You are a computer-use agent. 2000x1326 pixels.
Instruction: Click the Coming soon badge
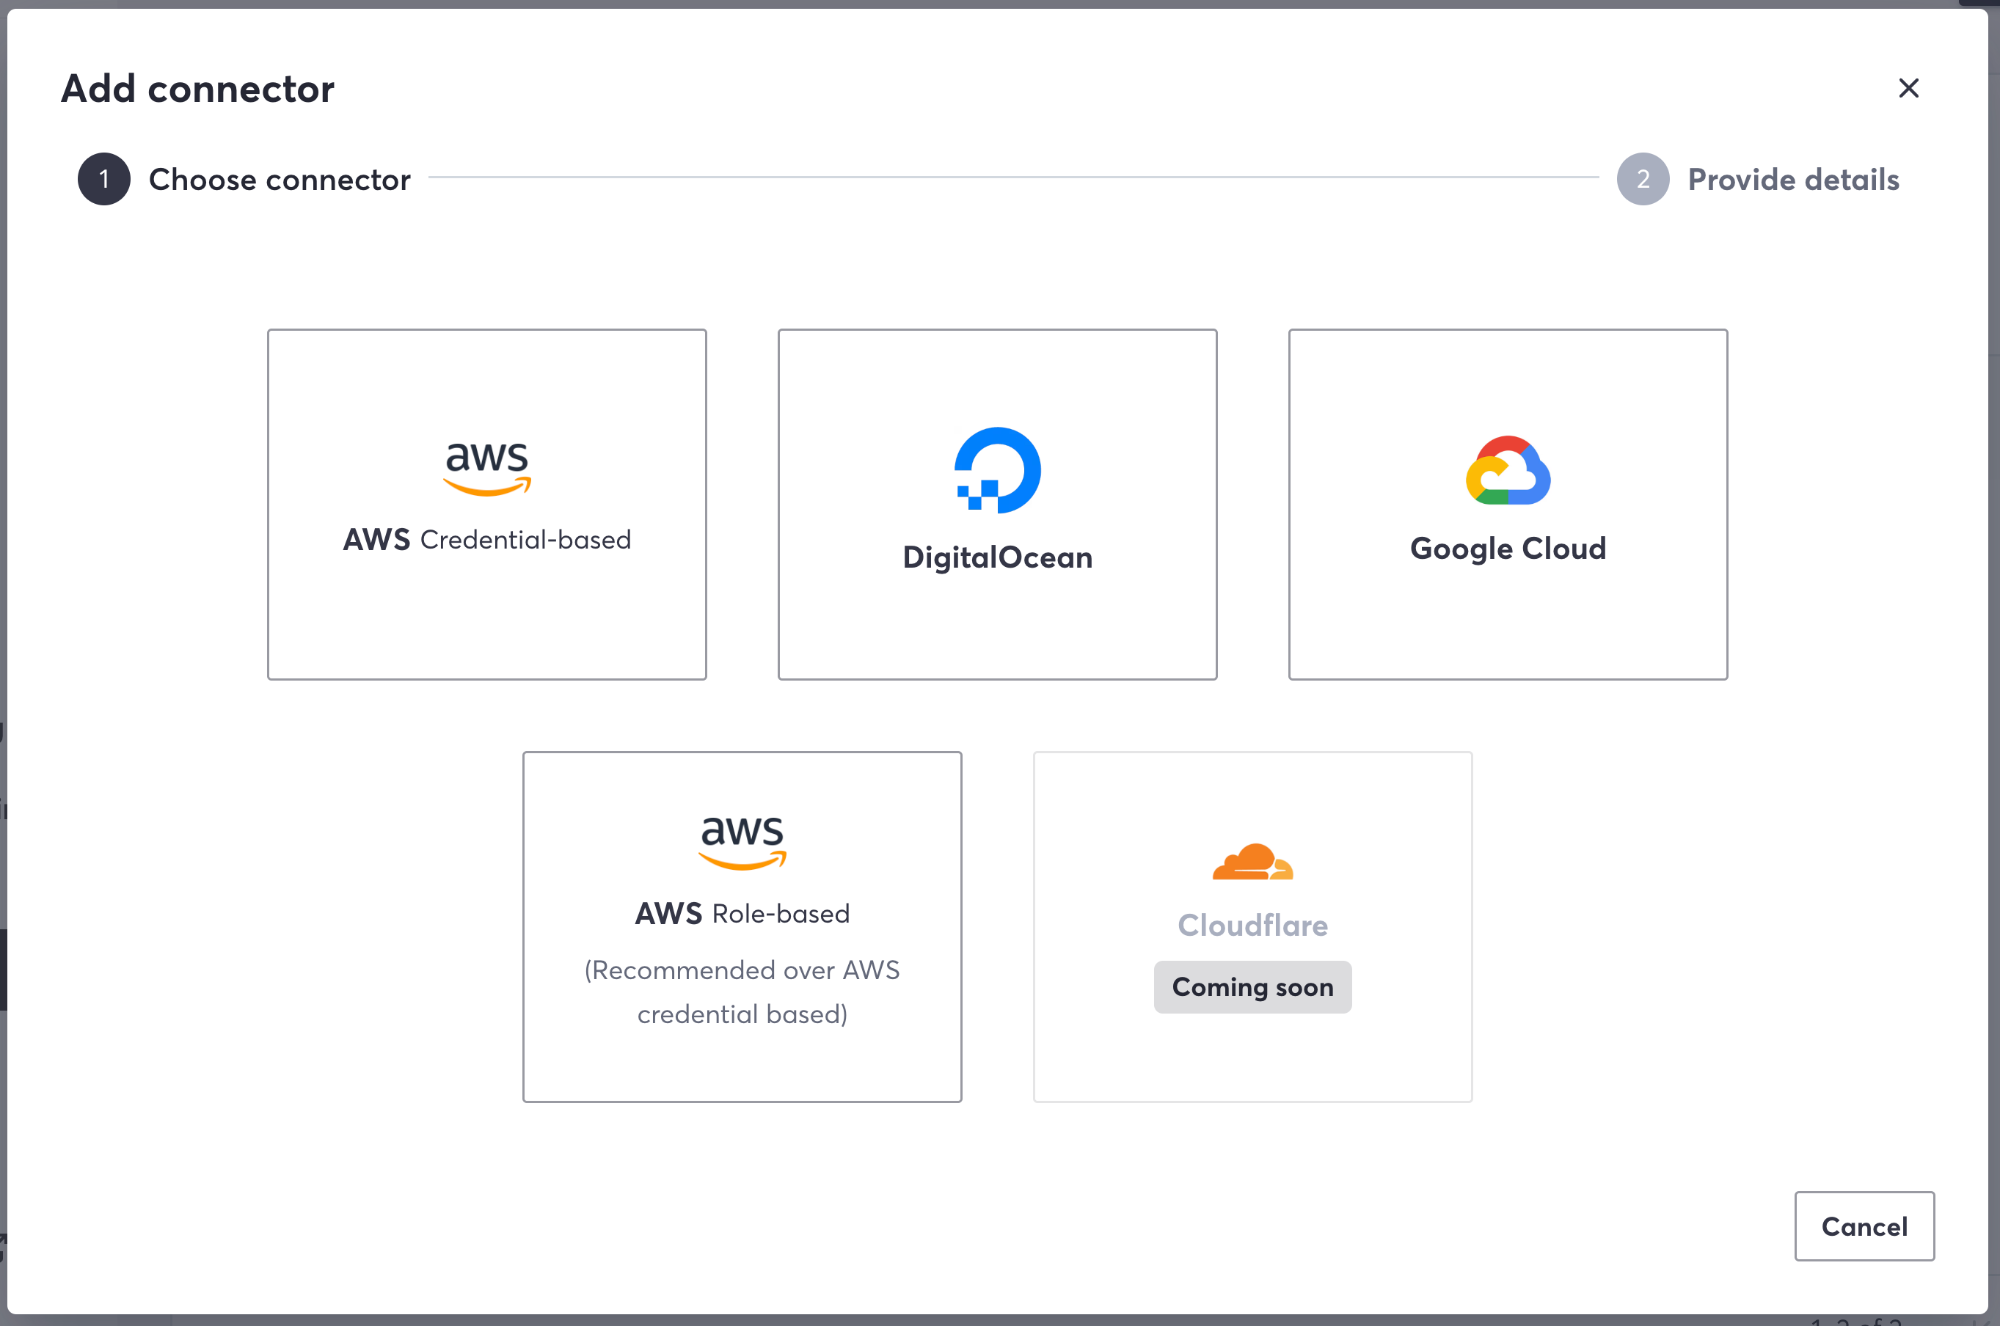tap(1252, 987)
